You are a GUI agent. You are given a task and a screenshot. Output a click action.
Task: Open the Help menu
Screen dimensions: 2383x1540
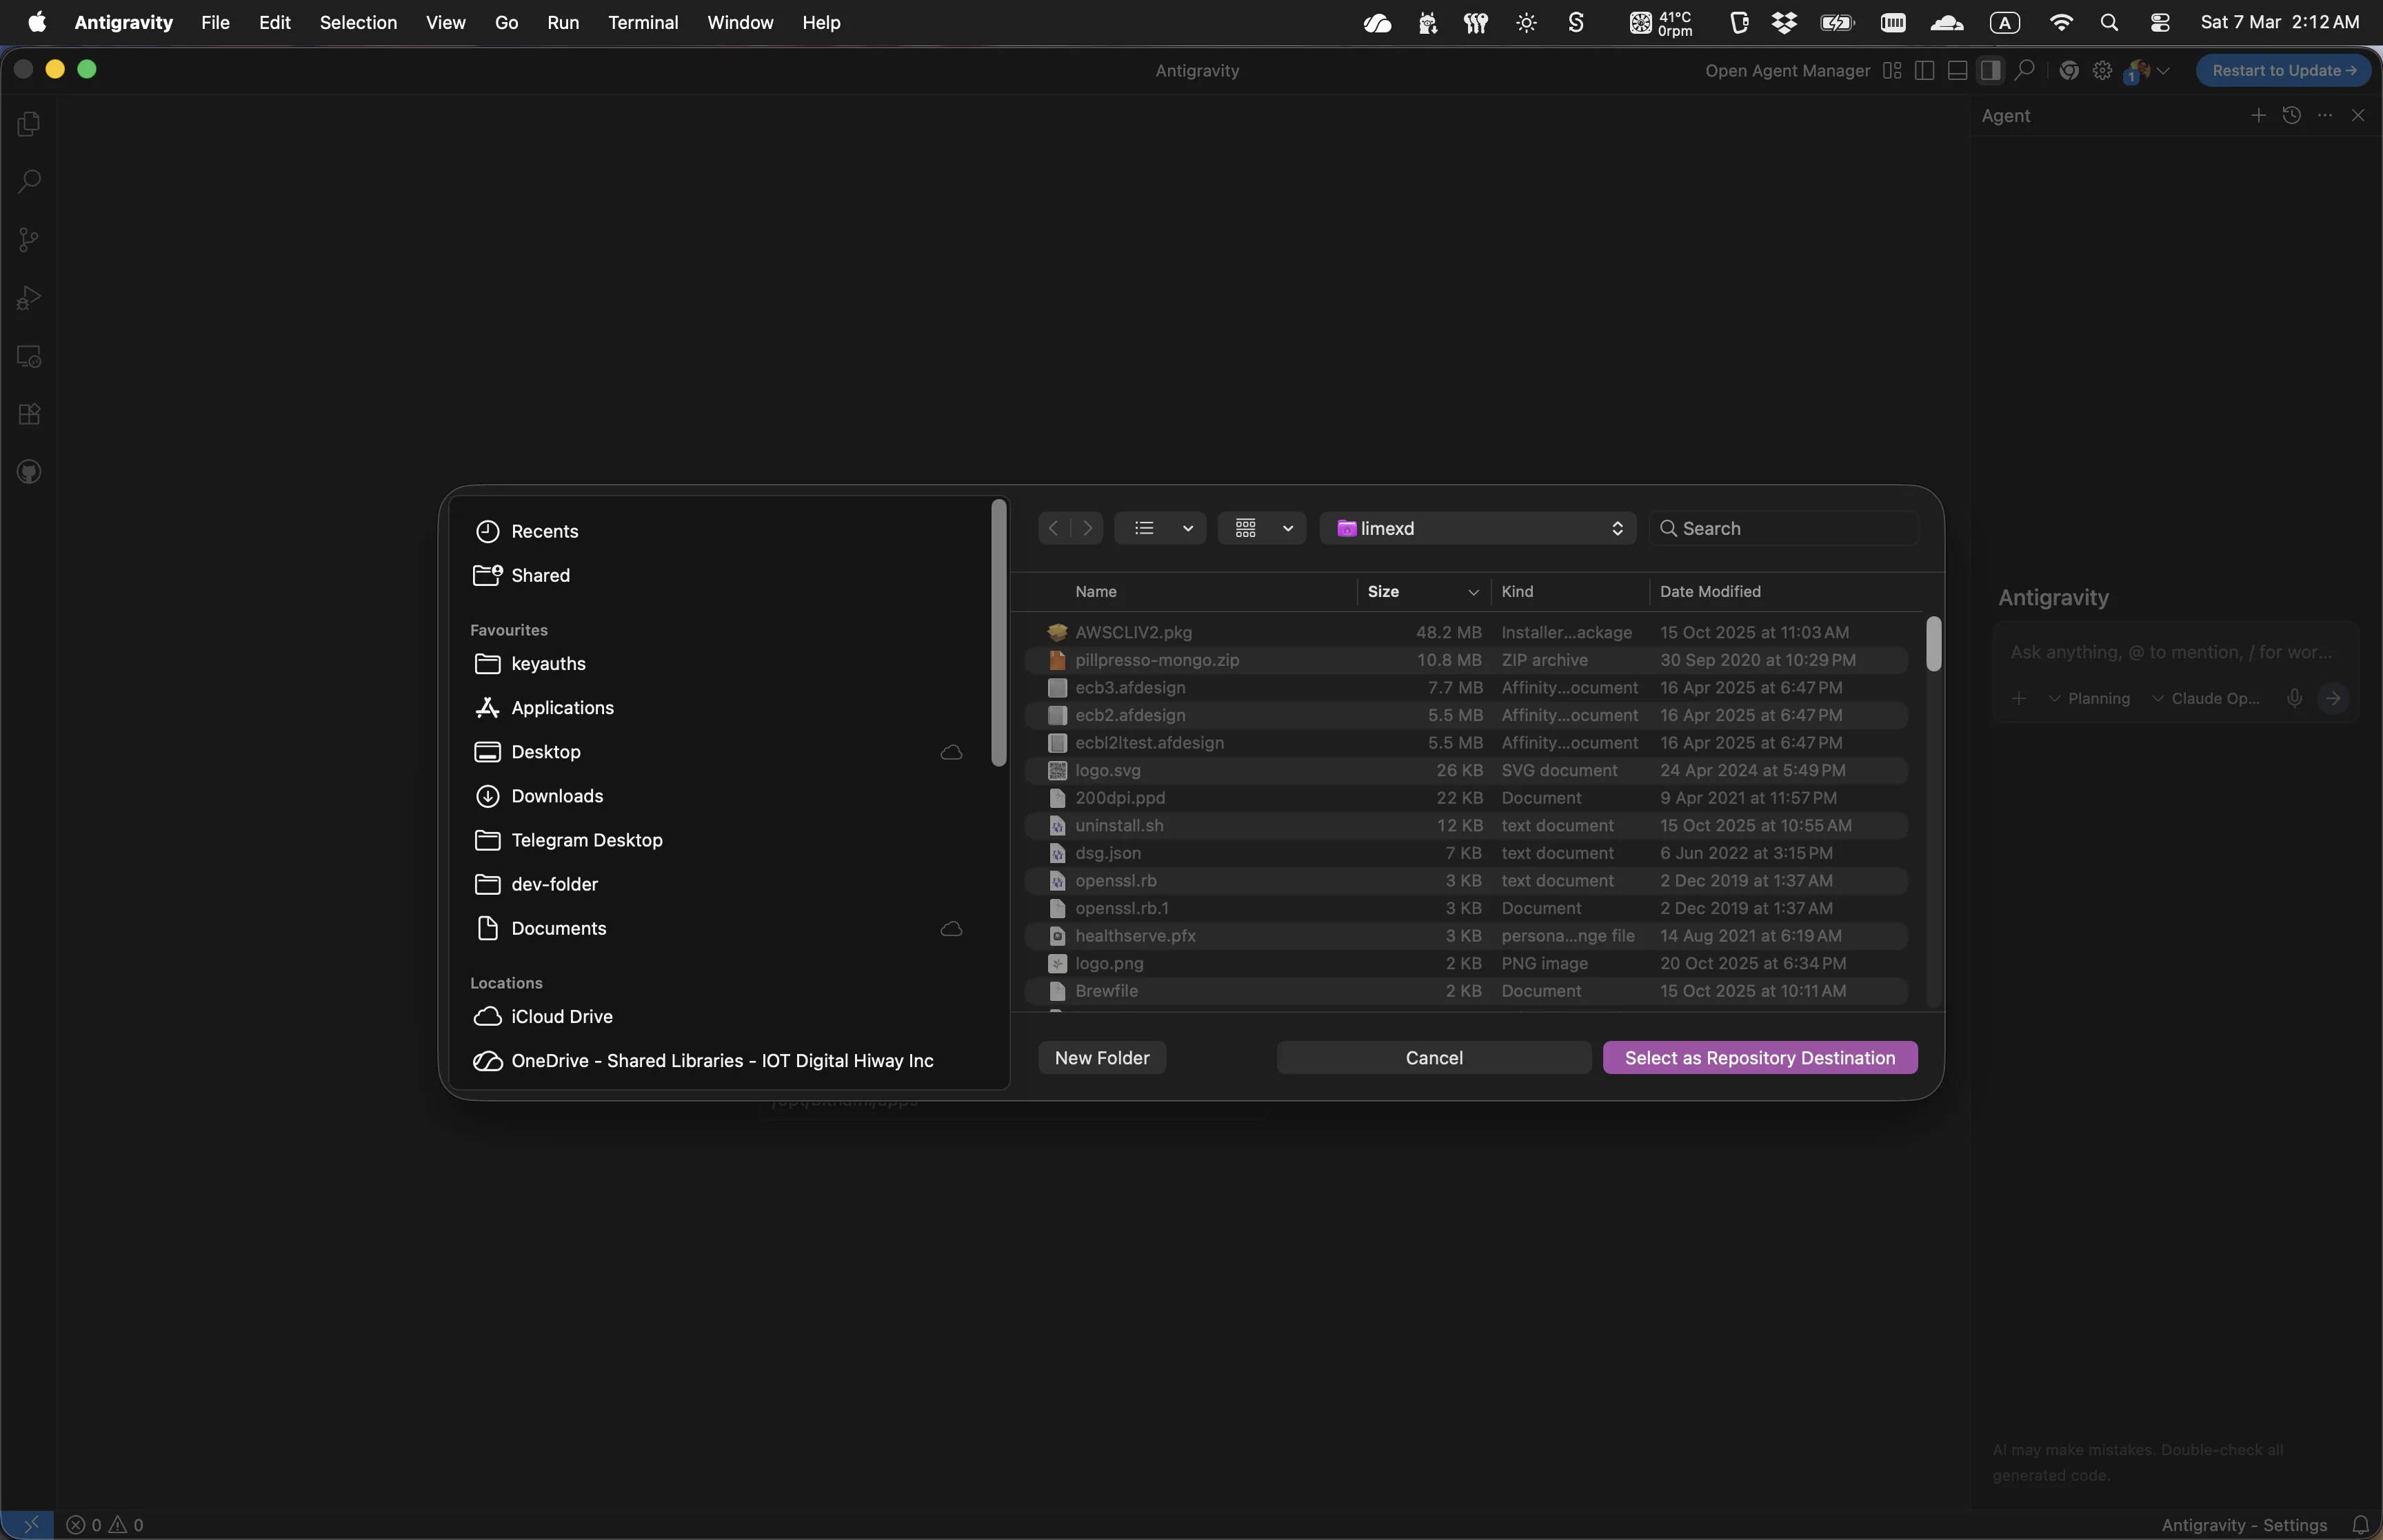(821, 22)
